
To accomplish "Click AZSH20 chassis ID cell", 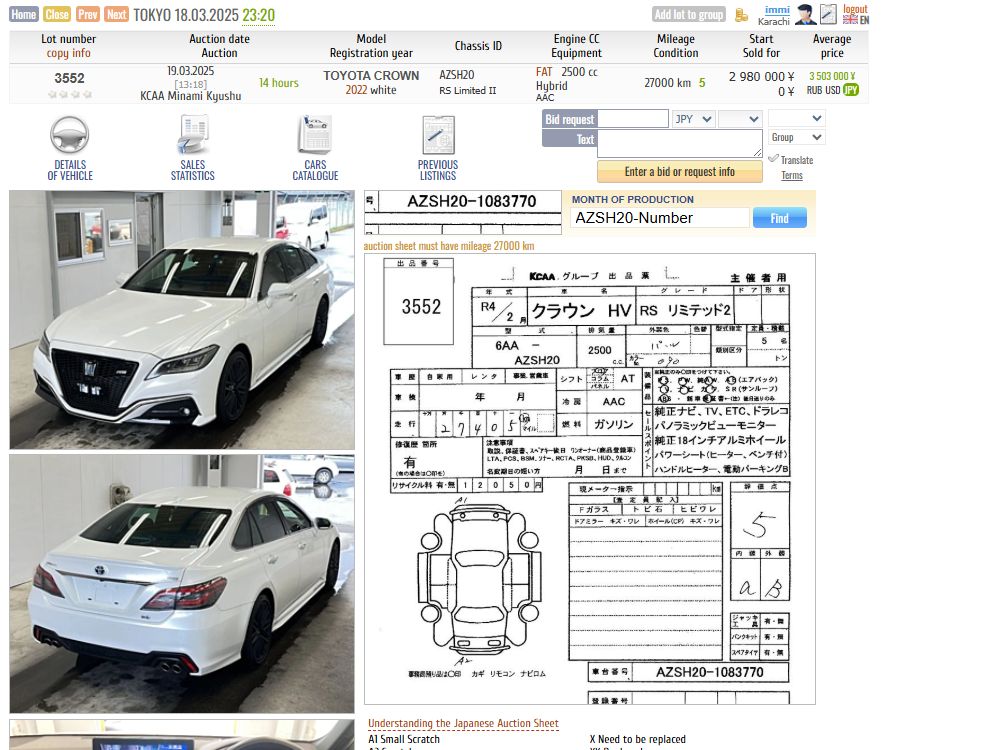I will click(457, 75).
